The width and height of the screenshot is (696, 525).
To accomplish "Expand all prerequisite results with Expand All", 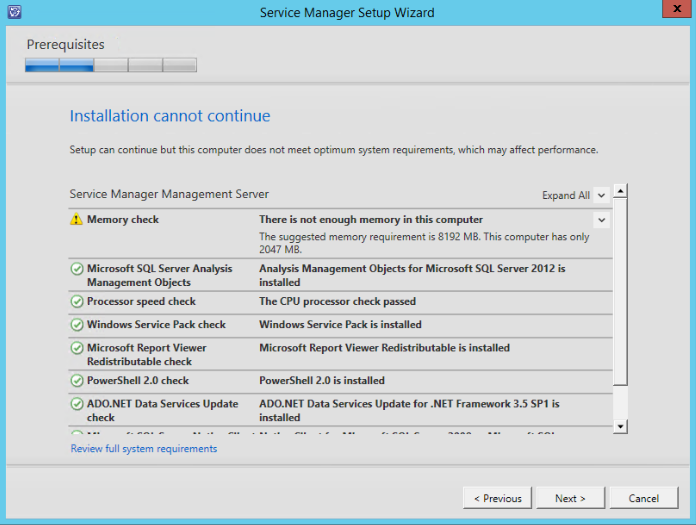I will click(574, 196).
